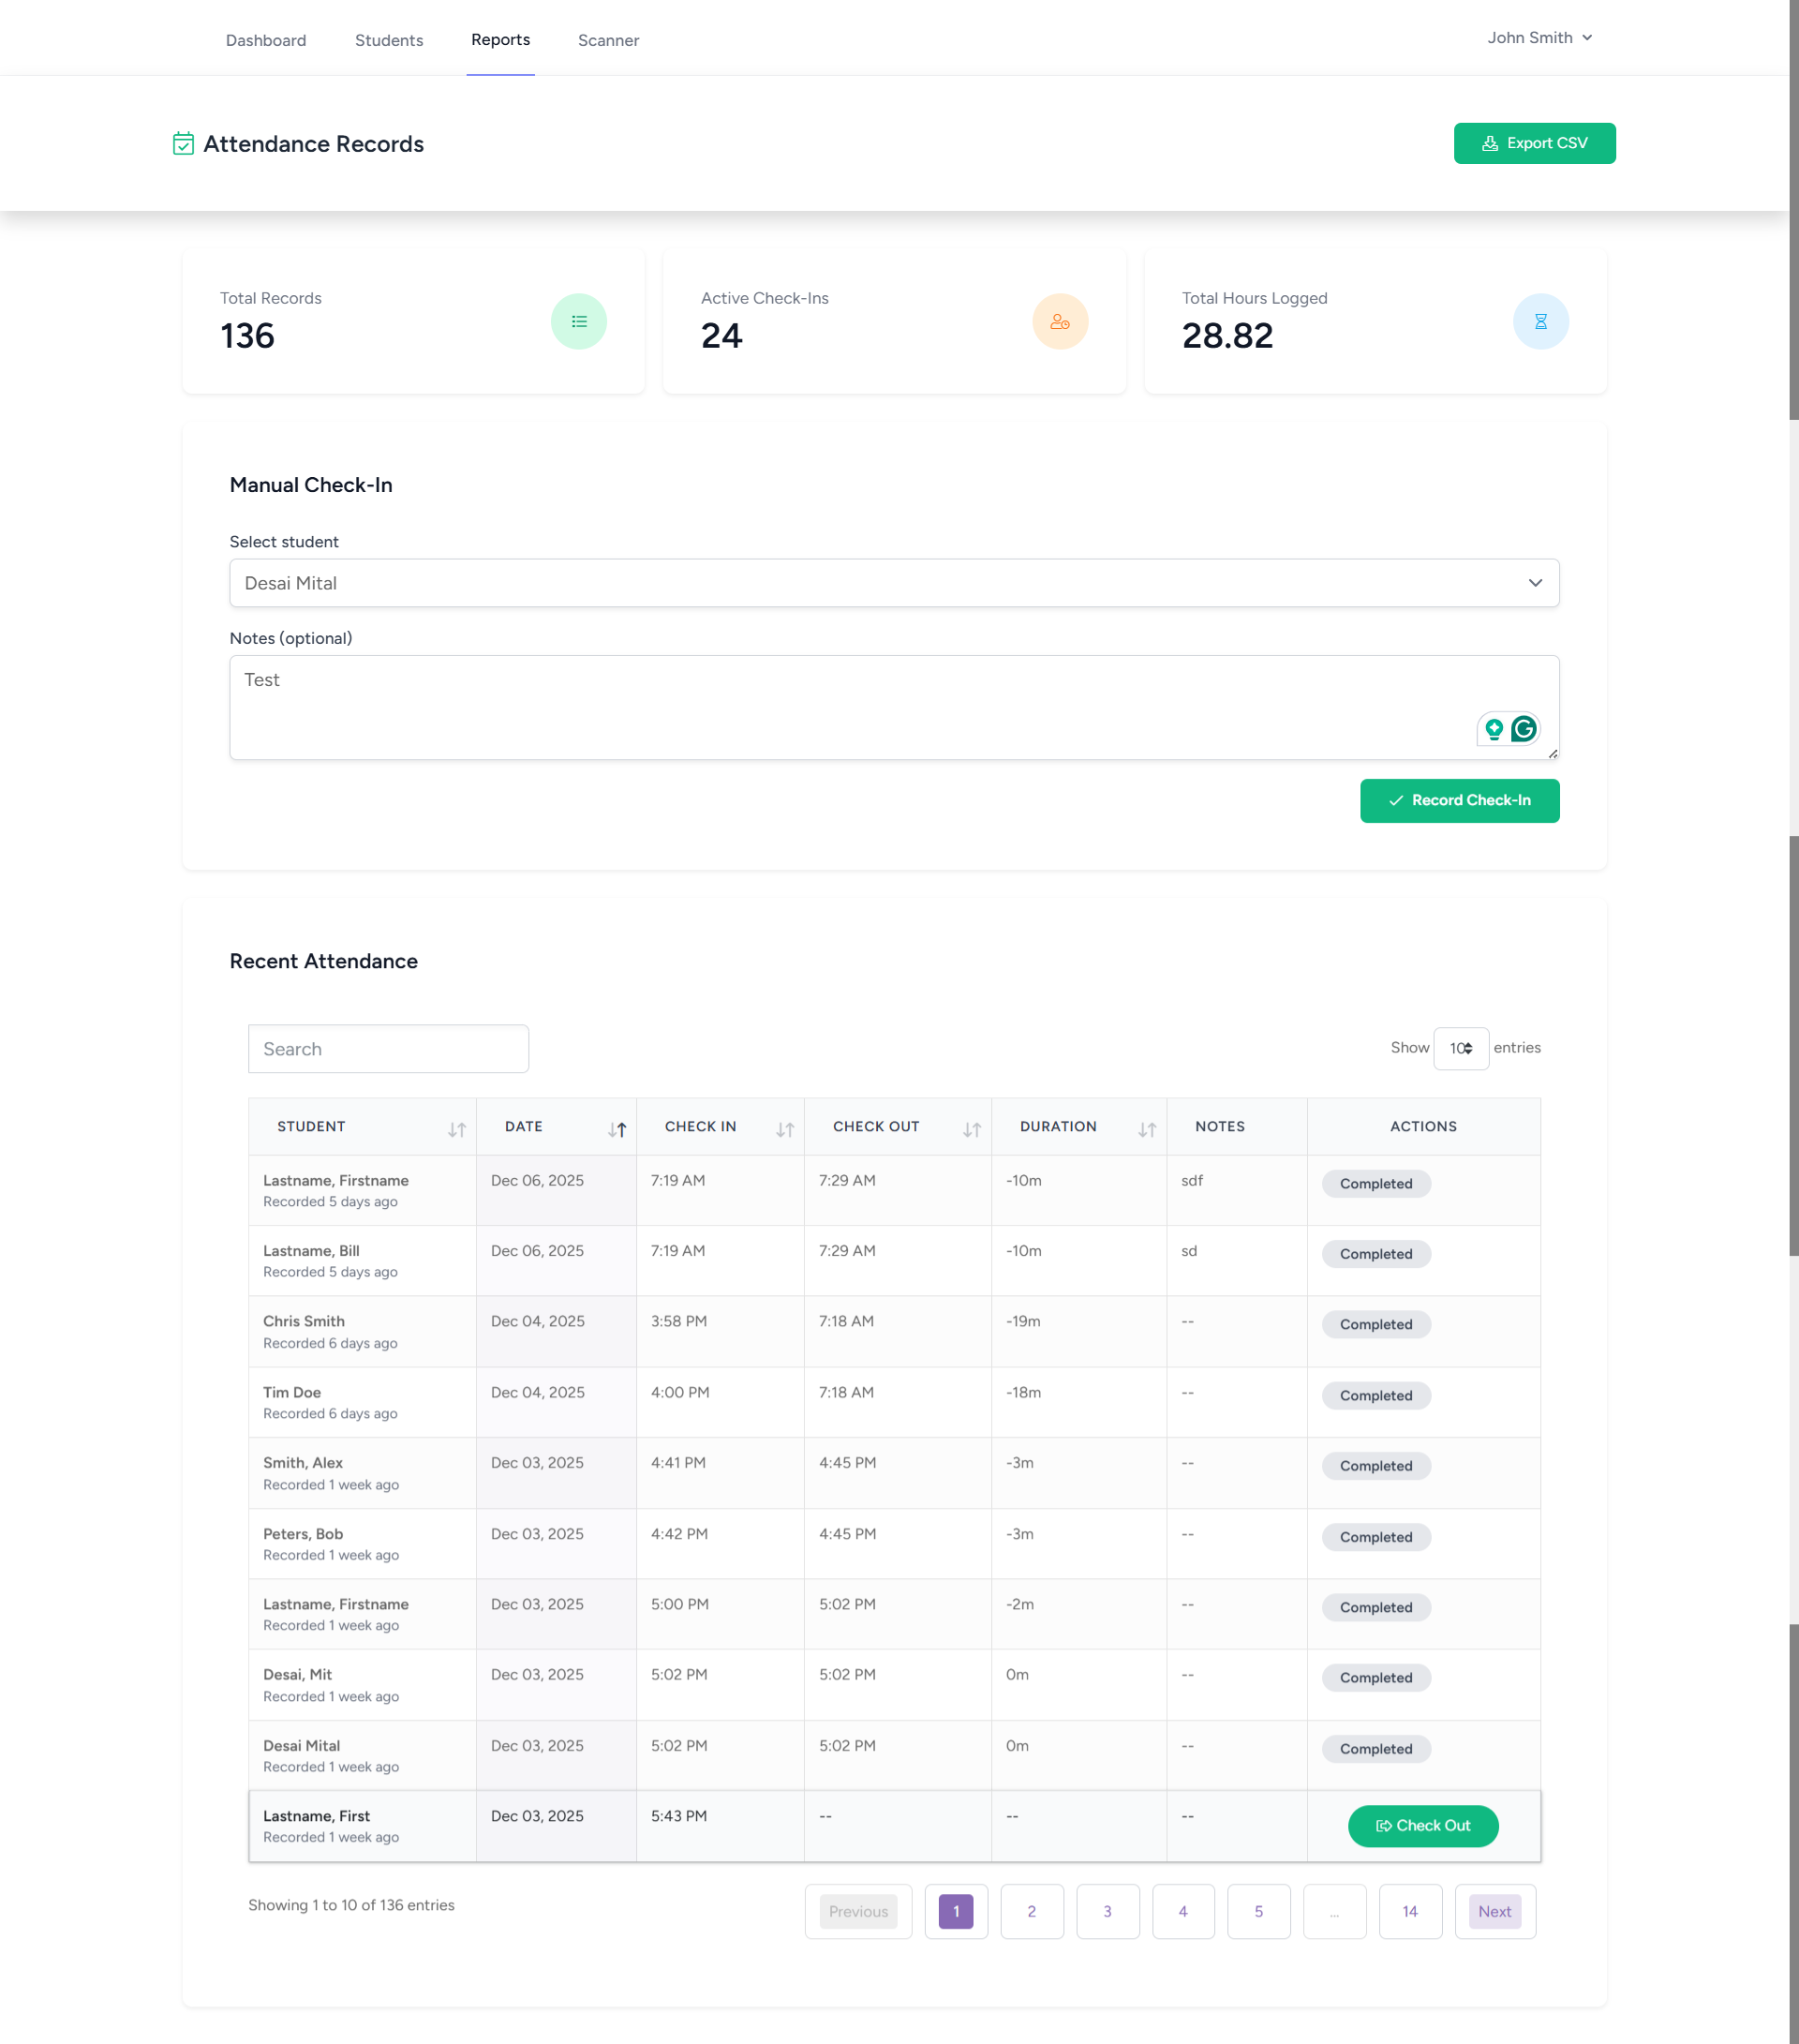
Task: Click the green lightbulb suggestion icon
Action: click(1493, 729)
